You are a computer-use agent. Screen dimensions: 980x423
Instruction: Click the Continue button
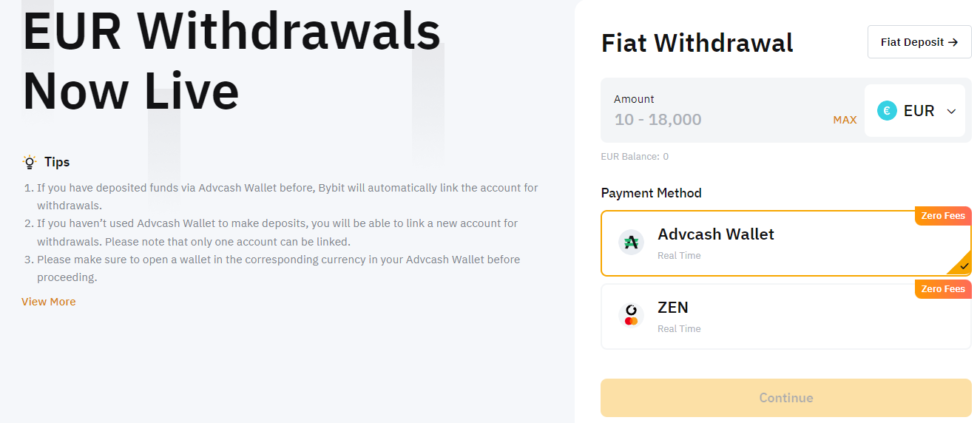pos(786,398)
